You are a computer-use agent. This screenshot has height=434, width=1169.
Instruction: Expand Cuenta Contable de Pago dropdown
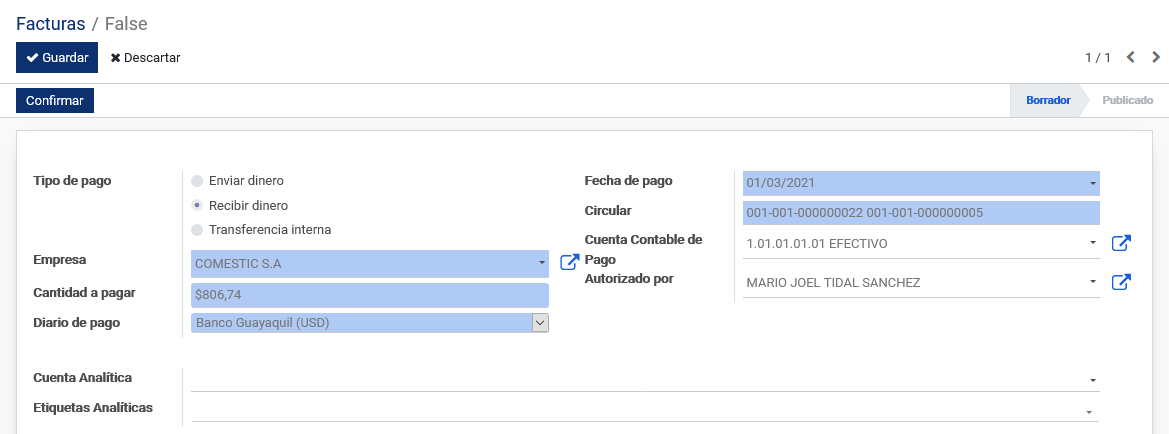(x=1092, y=243)
